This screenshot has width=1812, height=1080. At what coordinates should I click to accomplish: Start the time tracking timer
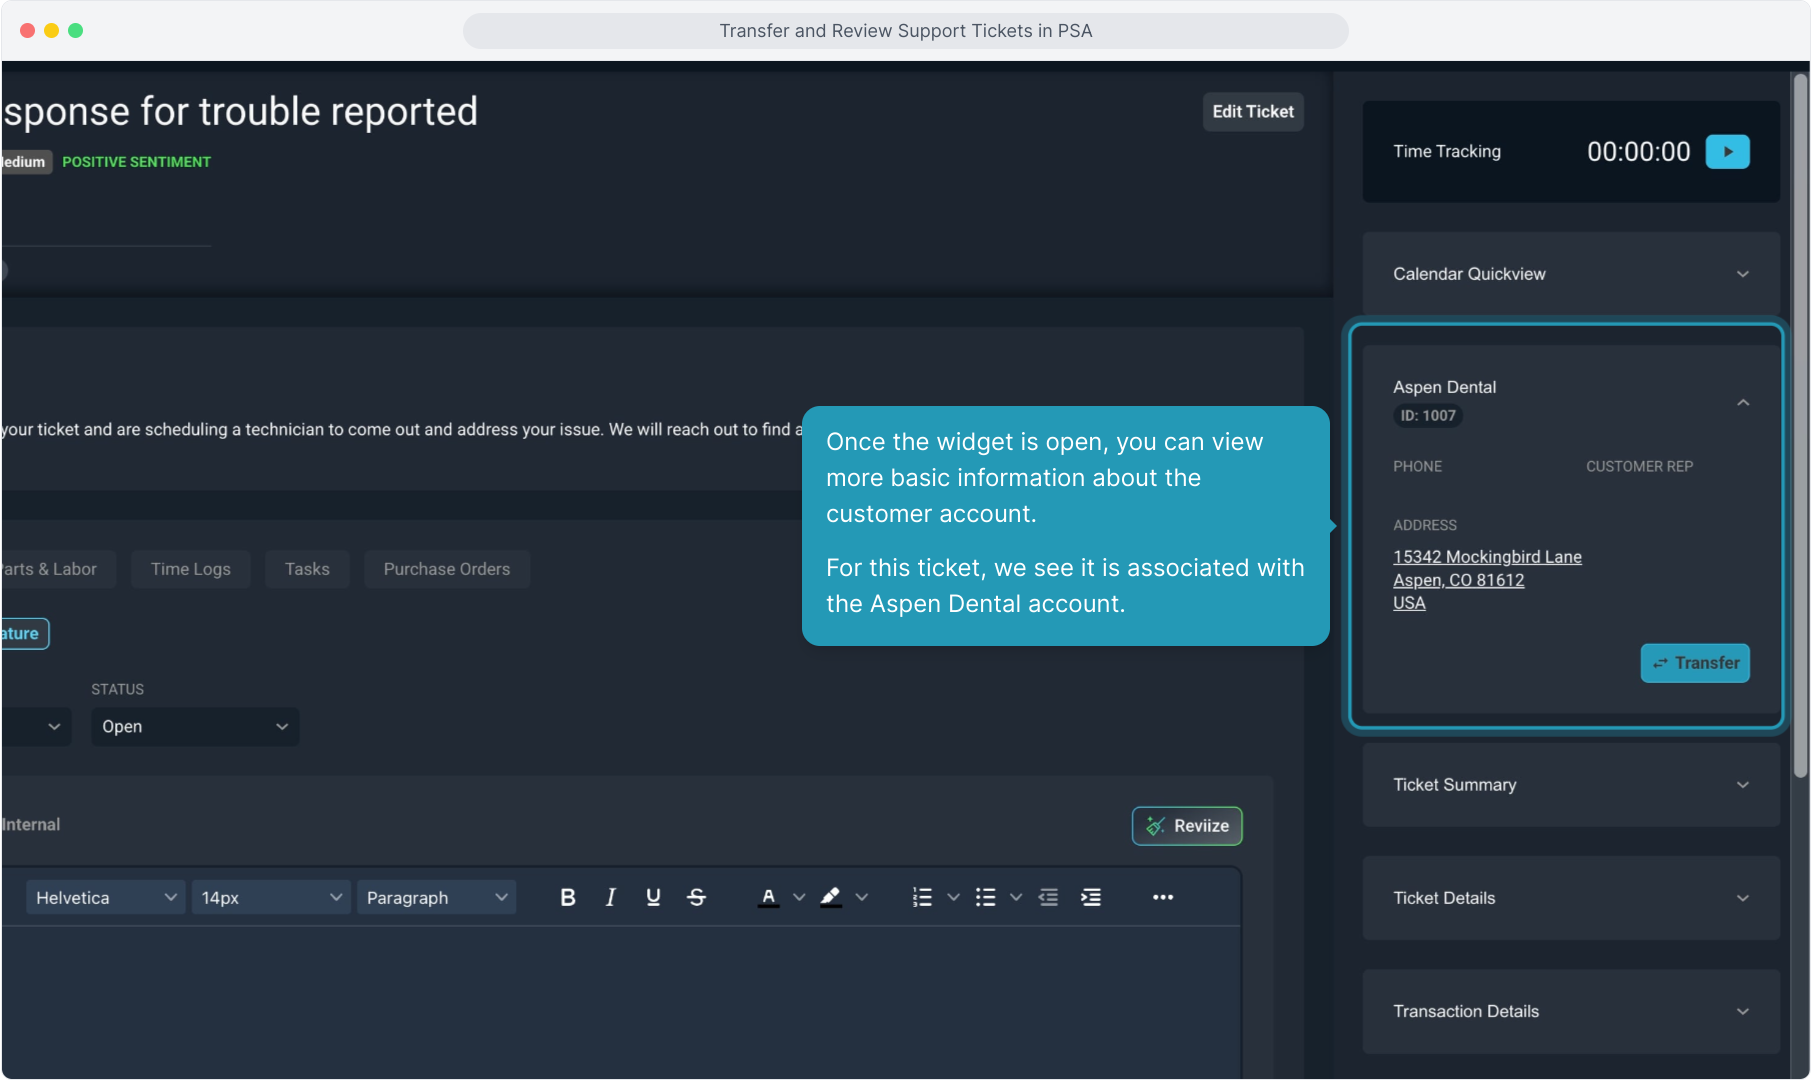click(x=1727, y=152)
